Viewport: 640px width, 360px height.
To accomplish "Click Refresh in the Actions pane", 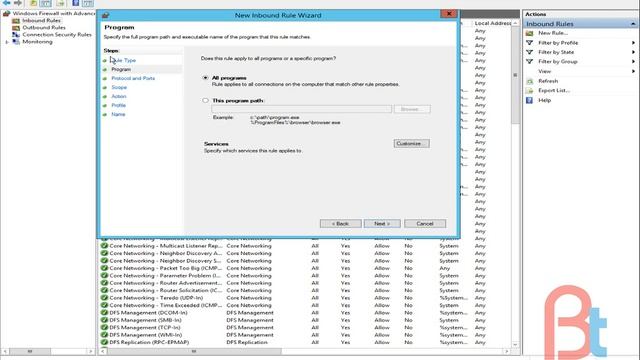I will pyautogui.click(x=548, y=81).
